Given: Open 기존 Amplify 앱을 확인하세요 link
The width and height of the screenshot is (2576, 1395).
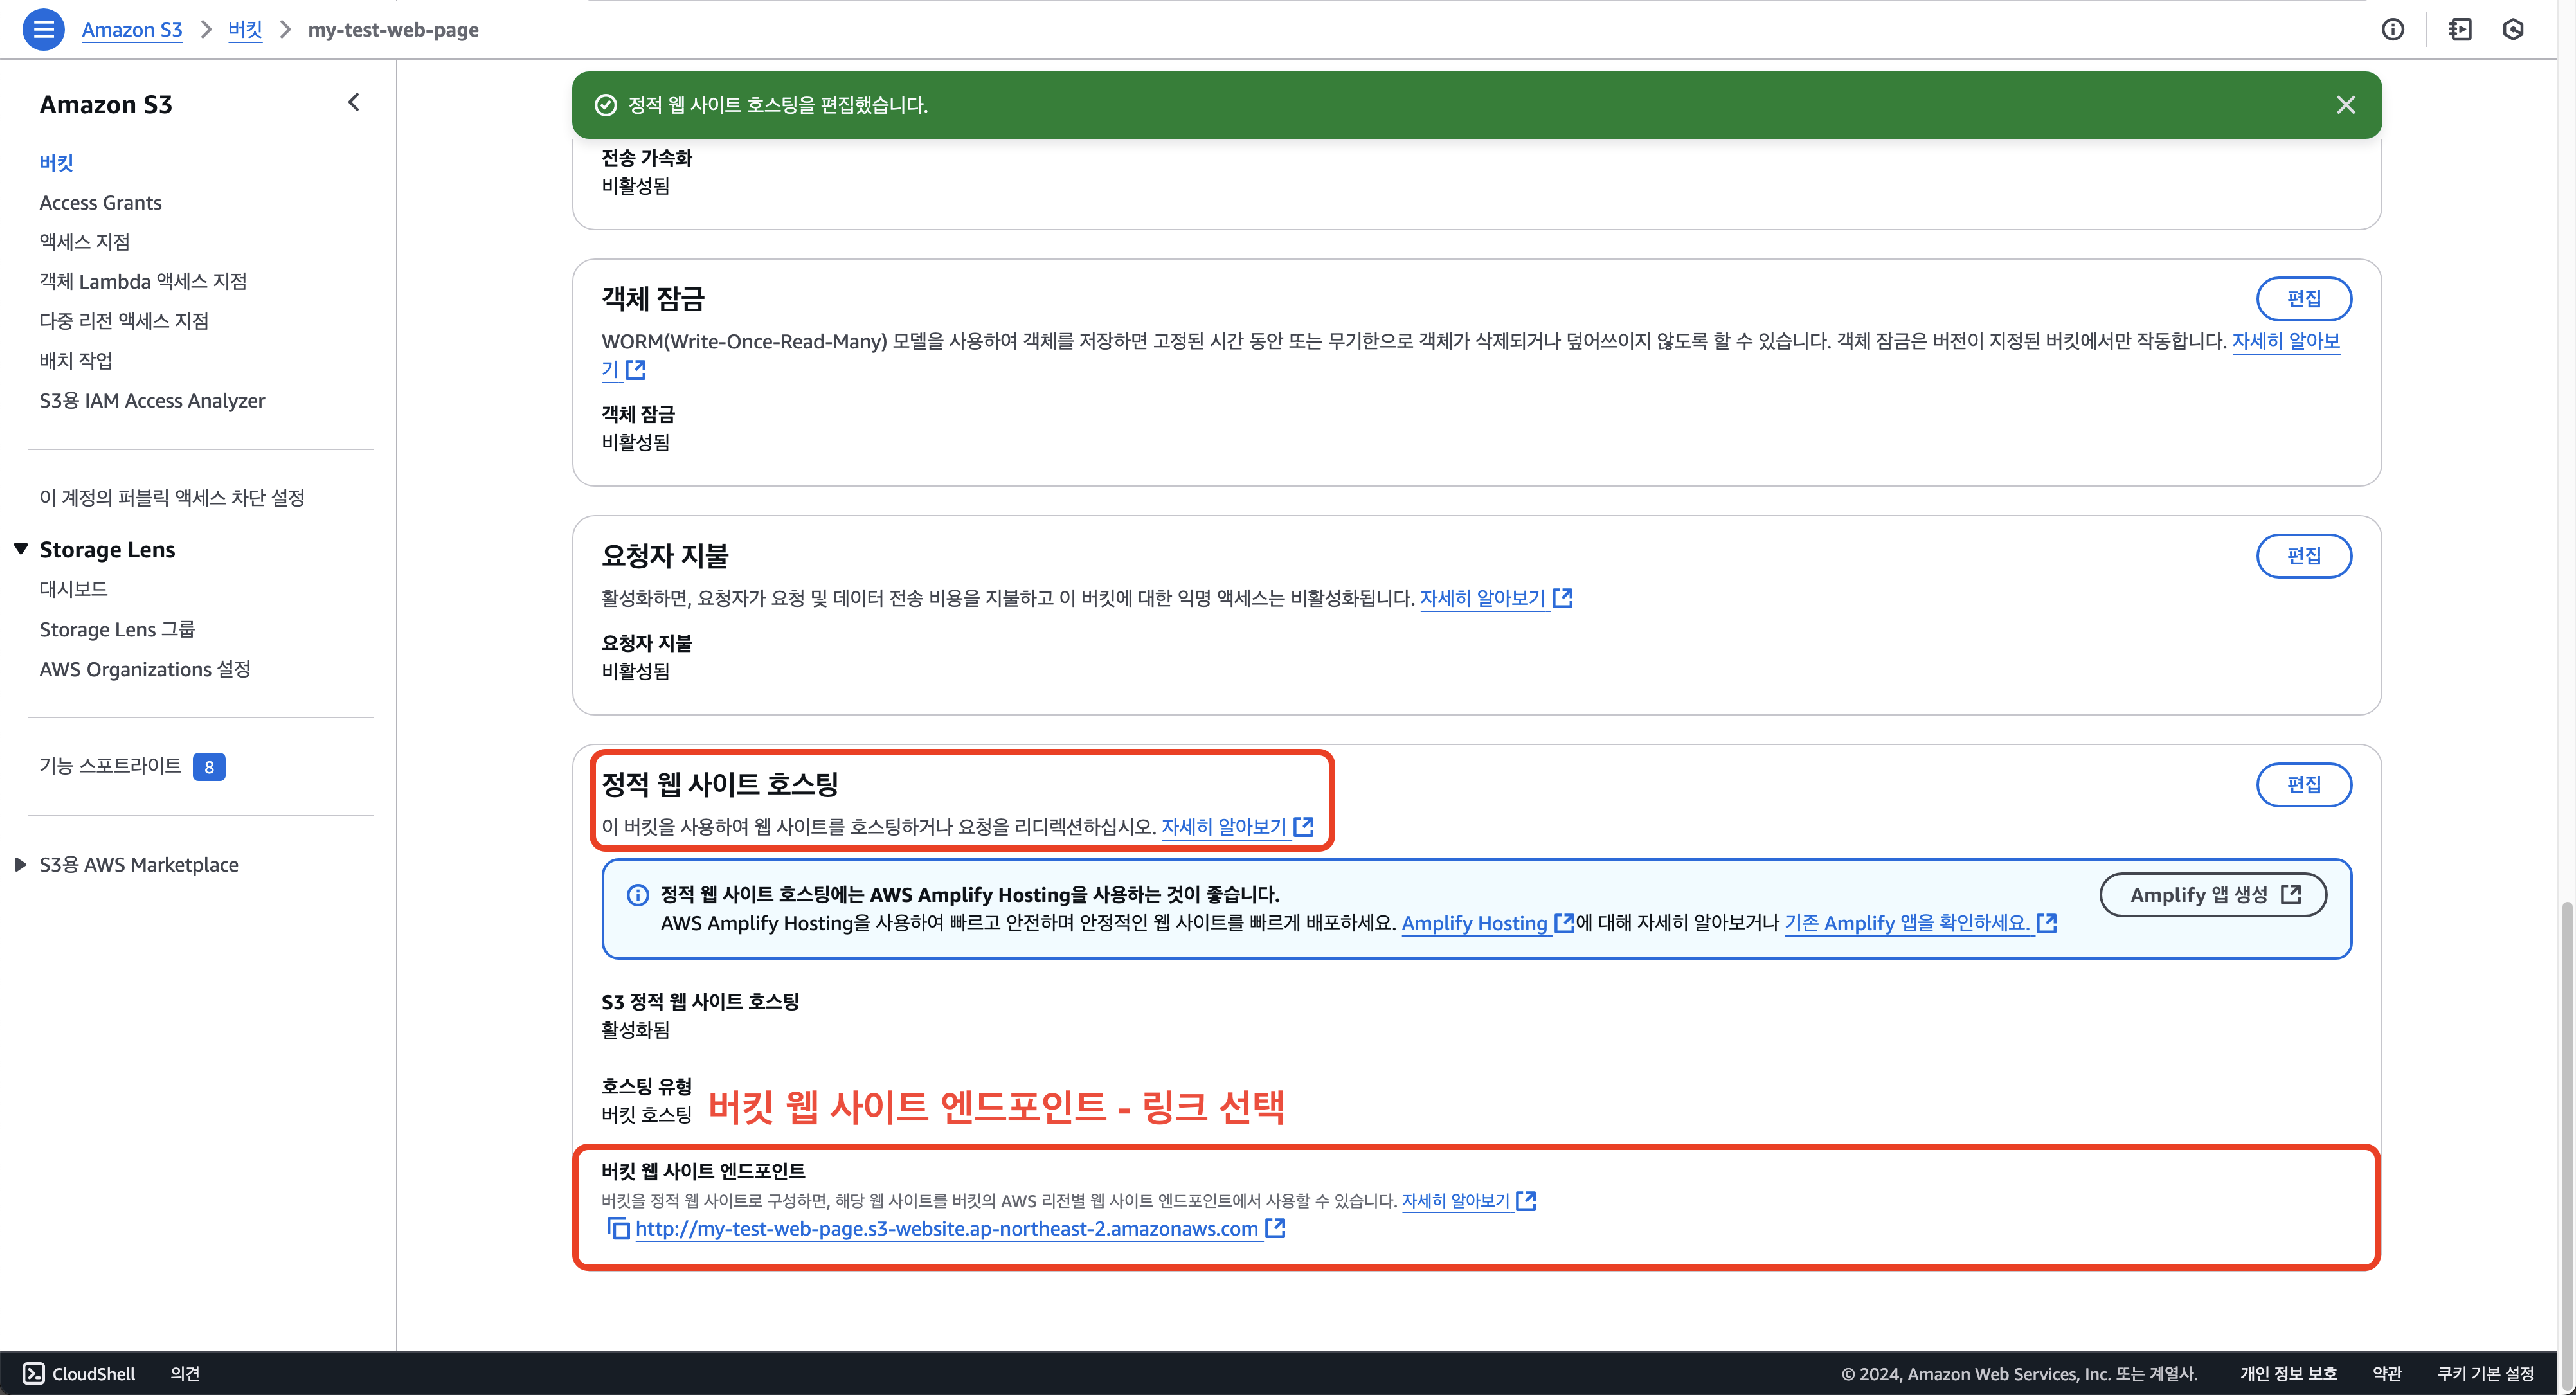Looking at the screenshot, I should 1920,923.
